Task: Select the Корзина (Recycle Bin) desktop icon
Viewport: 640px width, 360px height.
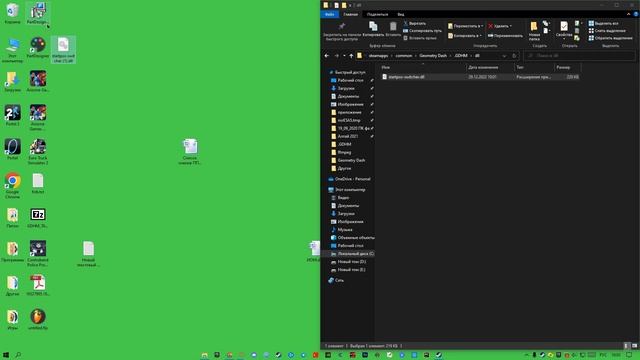Action: pyautogui.click(x=12, y=13)
